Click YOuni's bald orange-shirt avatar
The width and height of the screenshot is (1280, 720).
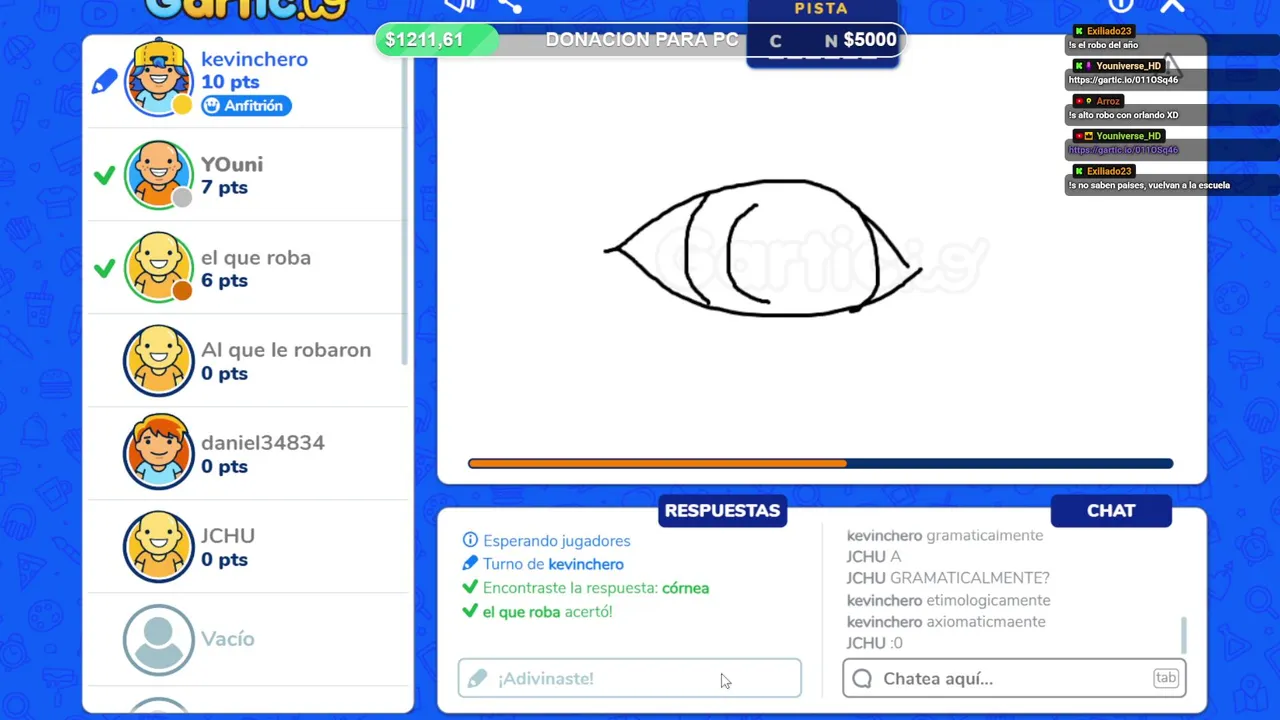[x=158, y=175]
